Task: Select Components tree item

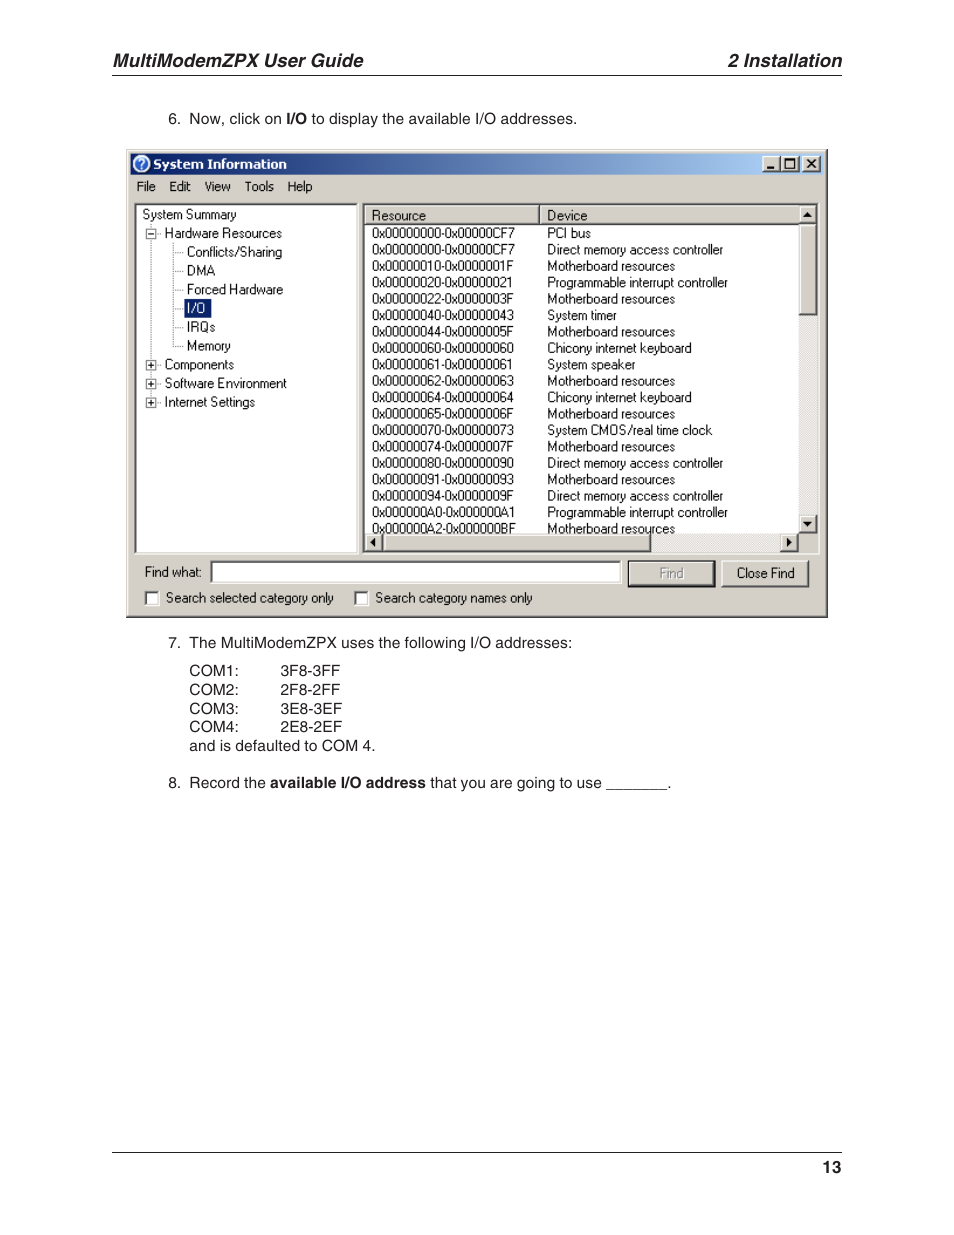Action: 199,365
